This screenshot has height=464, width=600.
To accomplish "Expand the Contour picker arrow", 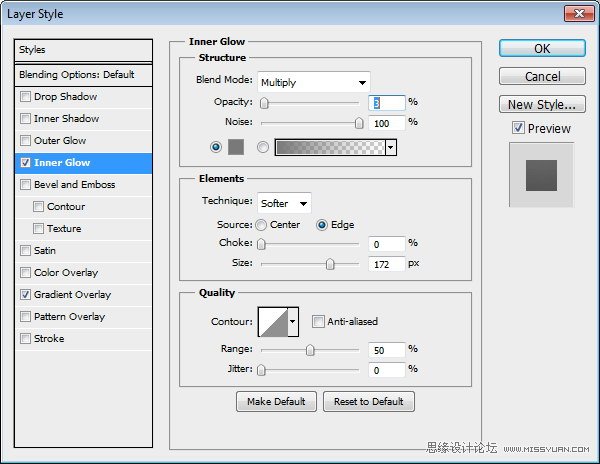I will tap(293, 322).
